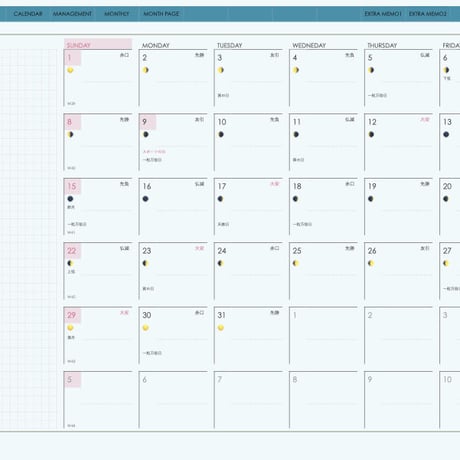Open grey next-month date 9 on Thursday

point(370,379)
